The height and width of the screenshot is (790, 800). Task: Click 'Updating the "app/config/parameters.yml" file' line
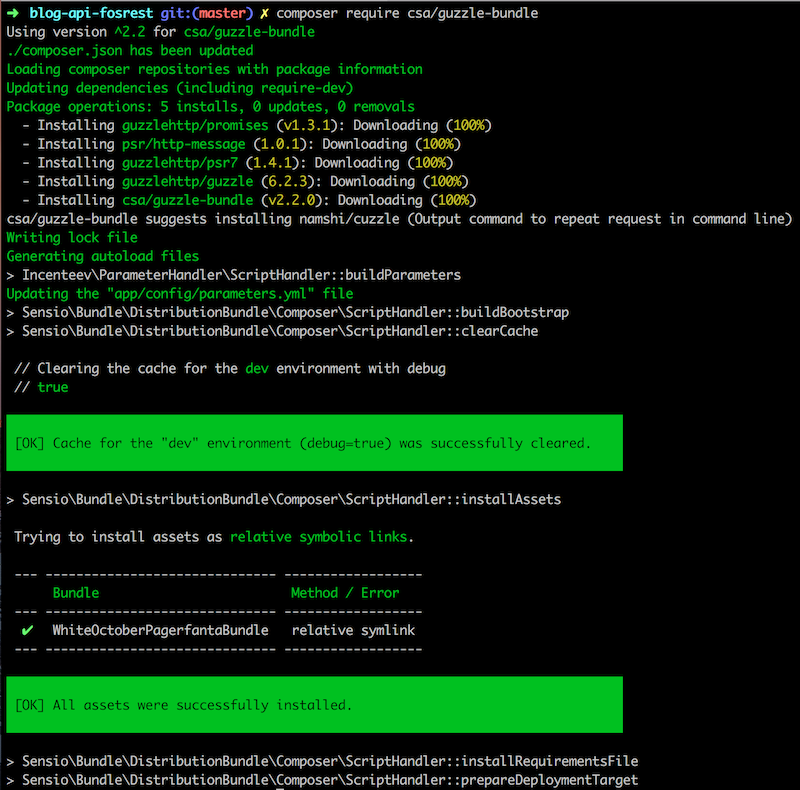pos(180,294)
